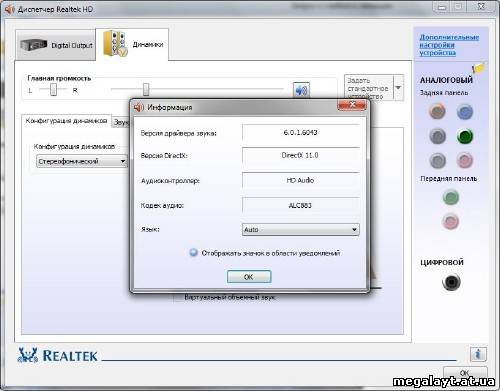Adjust the L-R balance slider thumb

[x=53, y=89]
